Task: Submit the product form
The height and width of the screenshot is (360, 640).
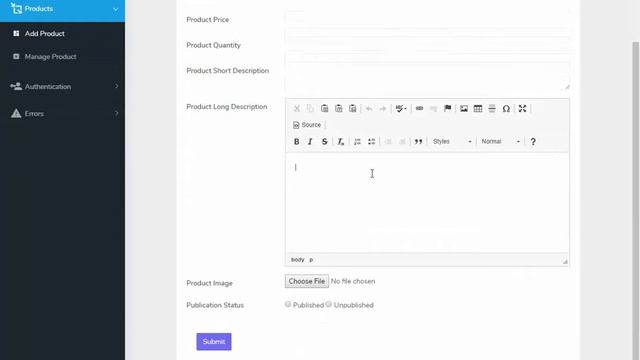Action: (x=214, y=342)
